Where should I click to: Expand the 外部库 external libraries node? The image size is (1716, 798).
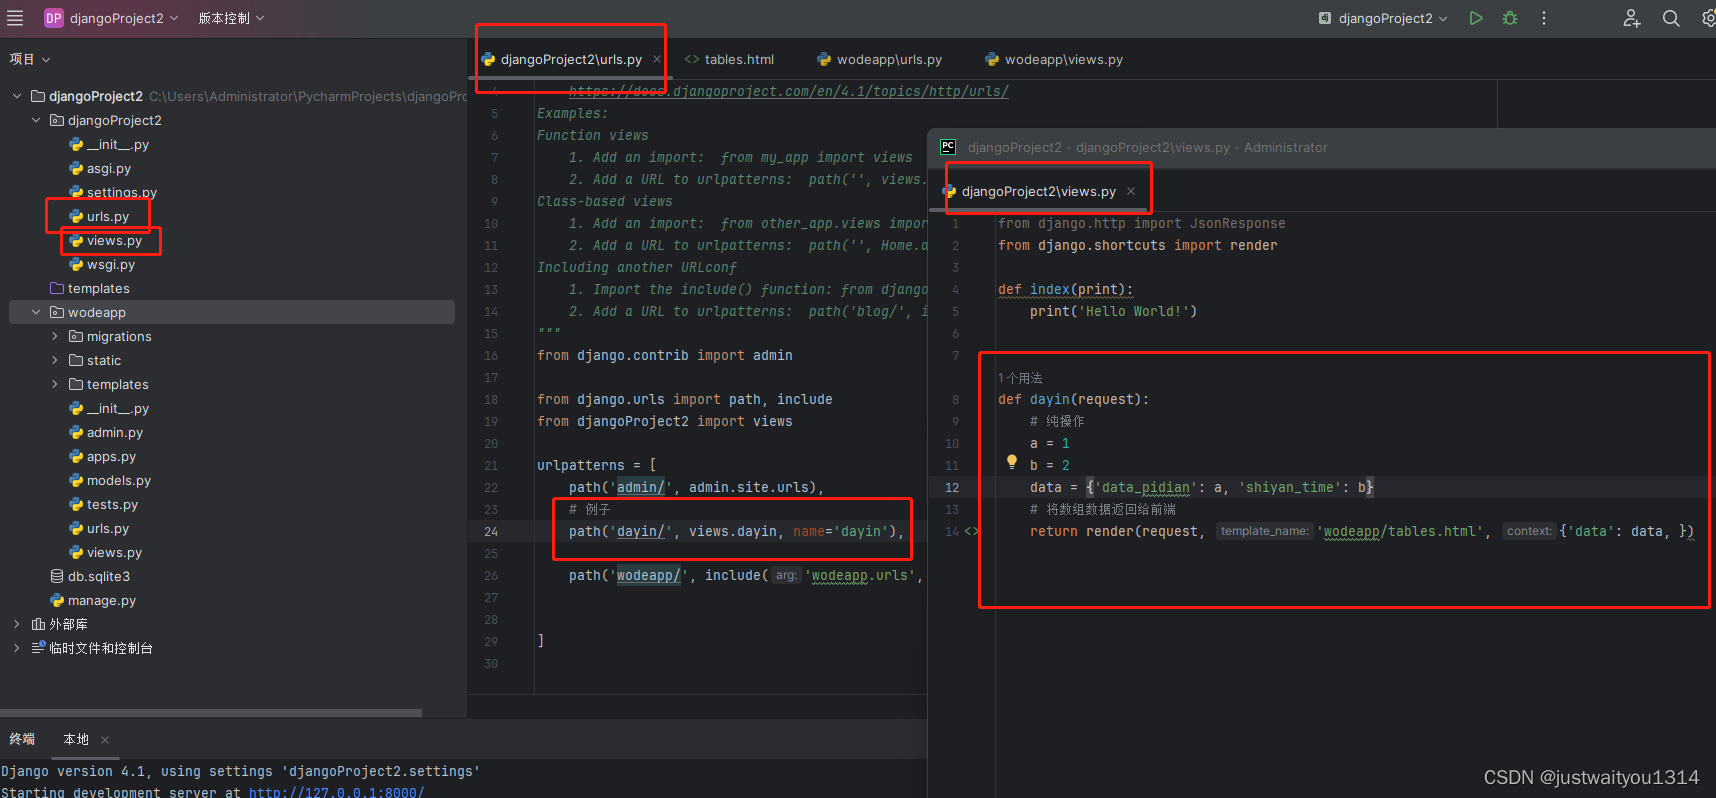[x=17, y=624]
